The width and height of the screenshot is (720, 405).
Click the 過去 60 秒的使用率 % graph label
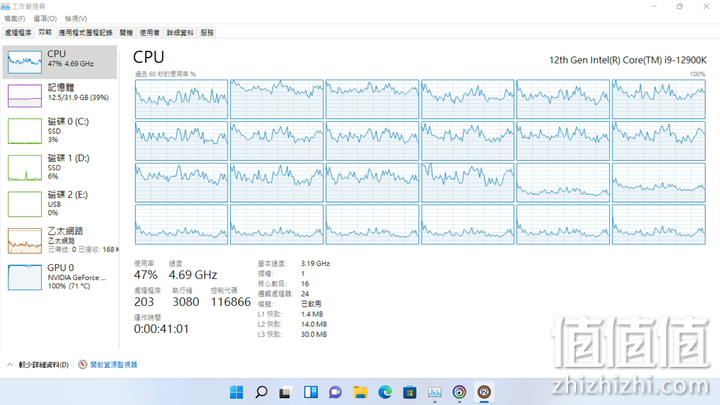pyautogui.click(x=165, y=74)
